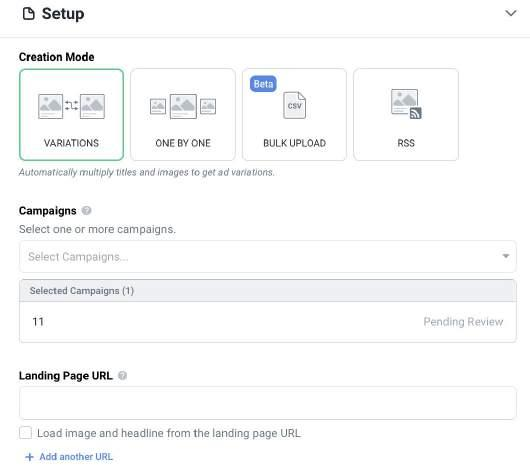Screen dimensions: 530x475
Task: Open the Landing Page URL help icon
Action: [x=122, y=376]
